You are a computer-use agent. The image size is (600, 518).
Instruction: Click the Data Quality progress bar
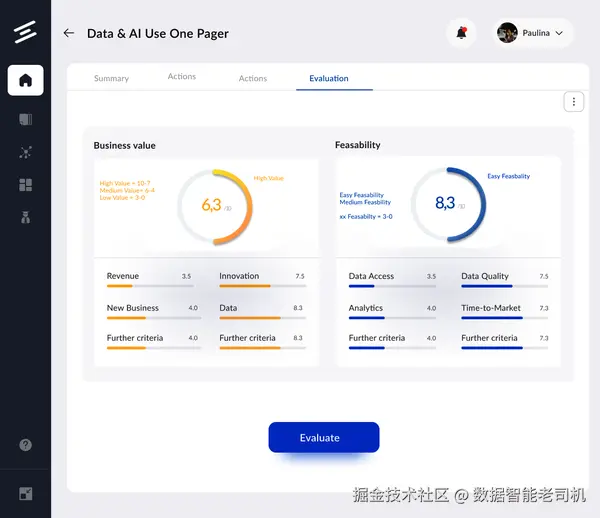point(505,286)
